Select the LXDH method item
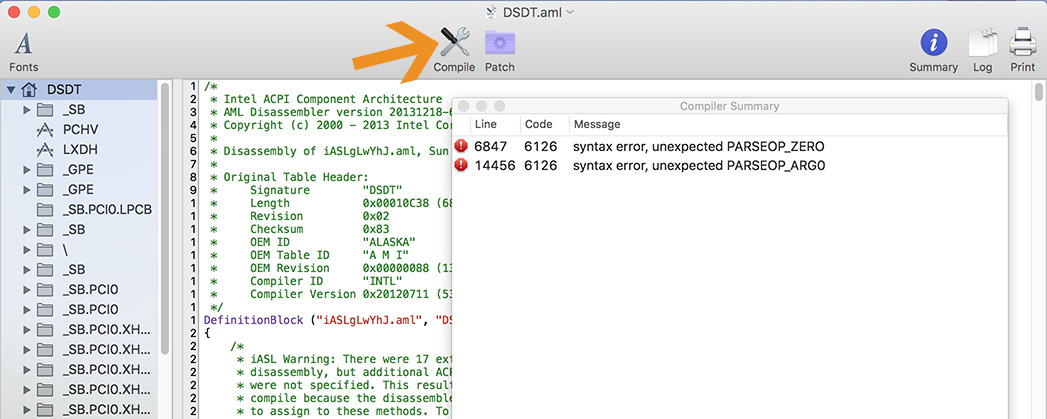Image resolution: width=1047 pixels, height=419 pixels. click(80, 149)
